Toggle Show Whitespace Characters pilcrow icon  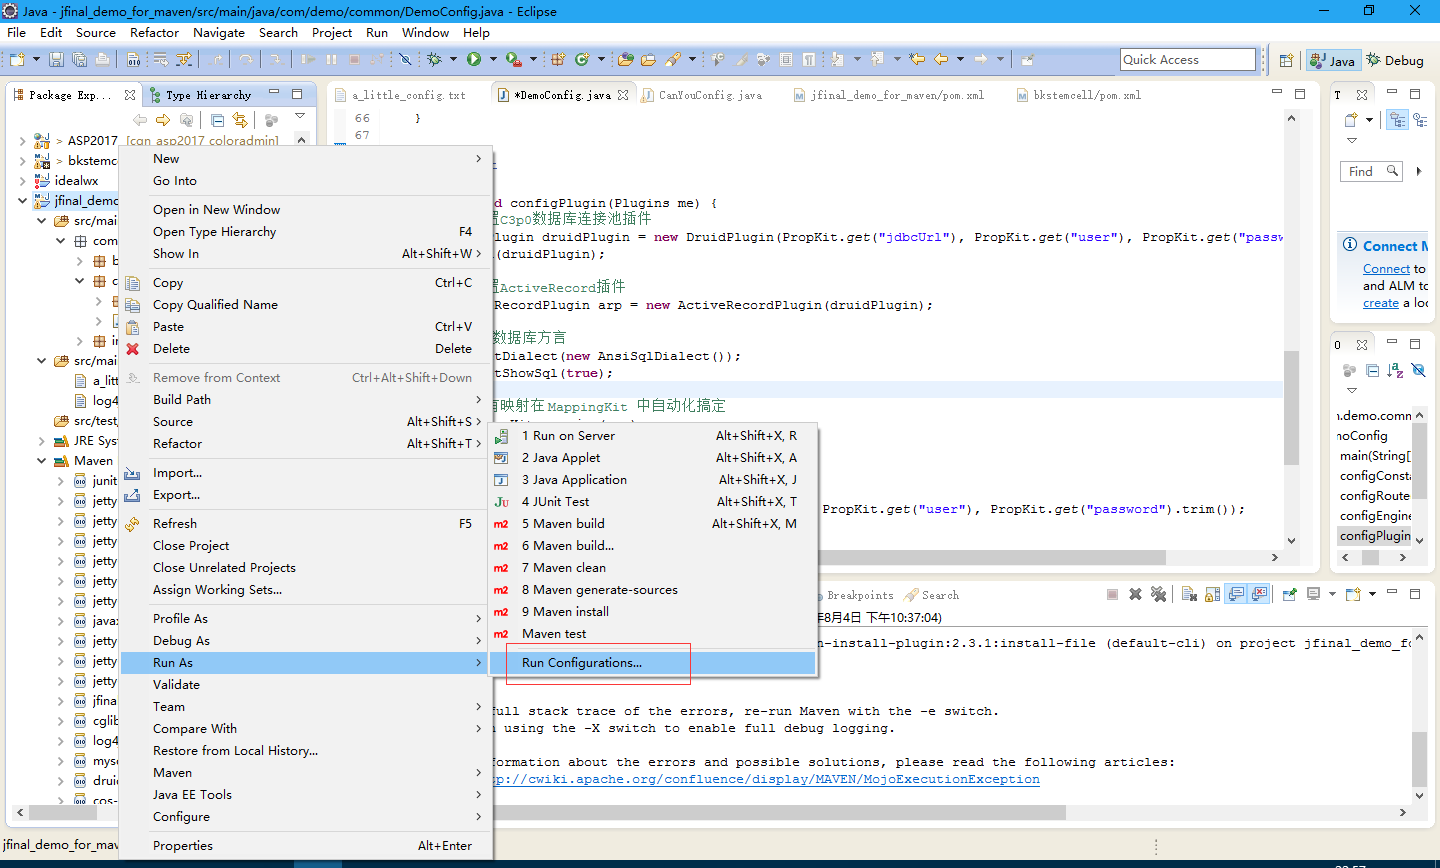808,59
